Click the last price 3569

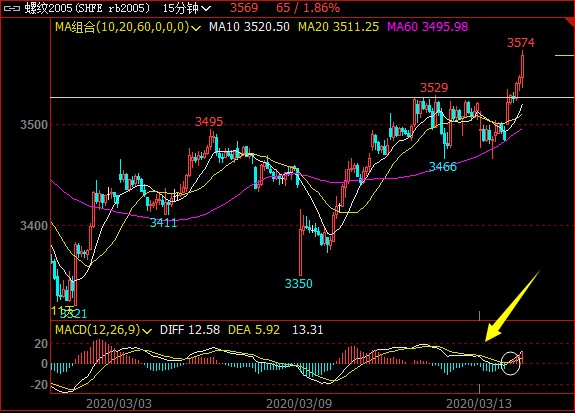[x=244, y=8]
